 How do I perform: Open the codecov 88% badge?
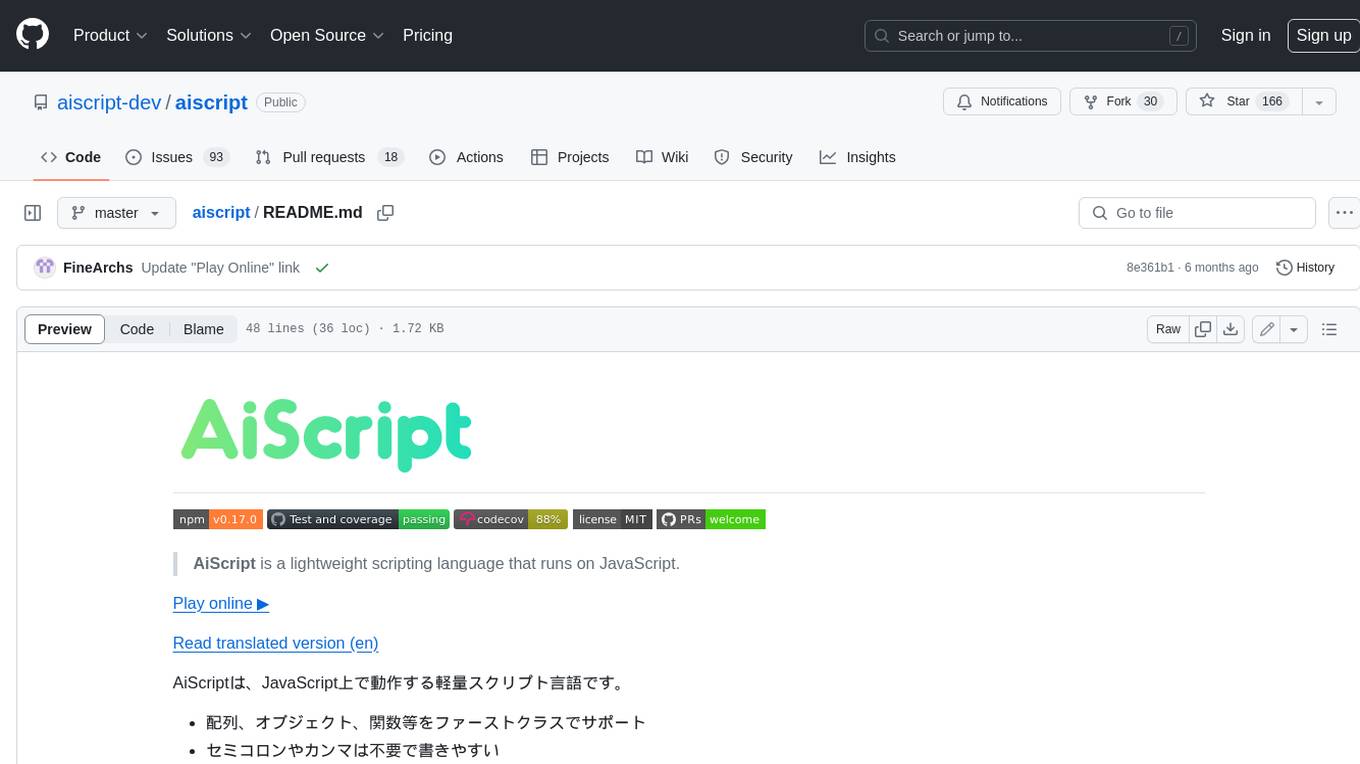pyautogui.click(x=511, y=519)
